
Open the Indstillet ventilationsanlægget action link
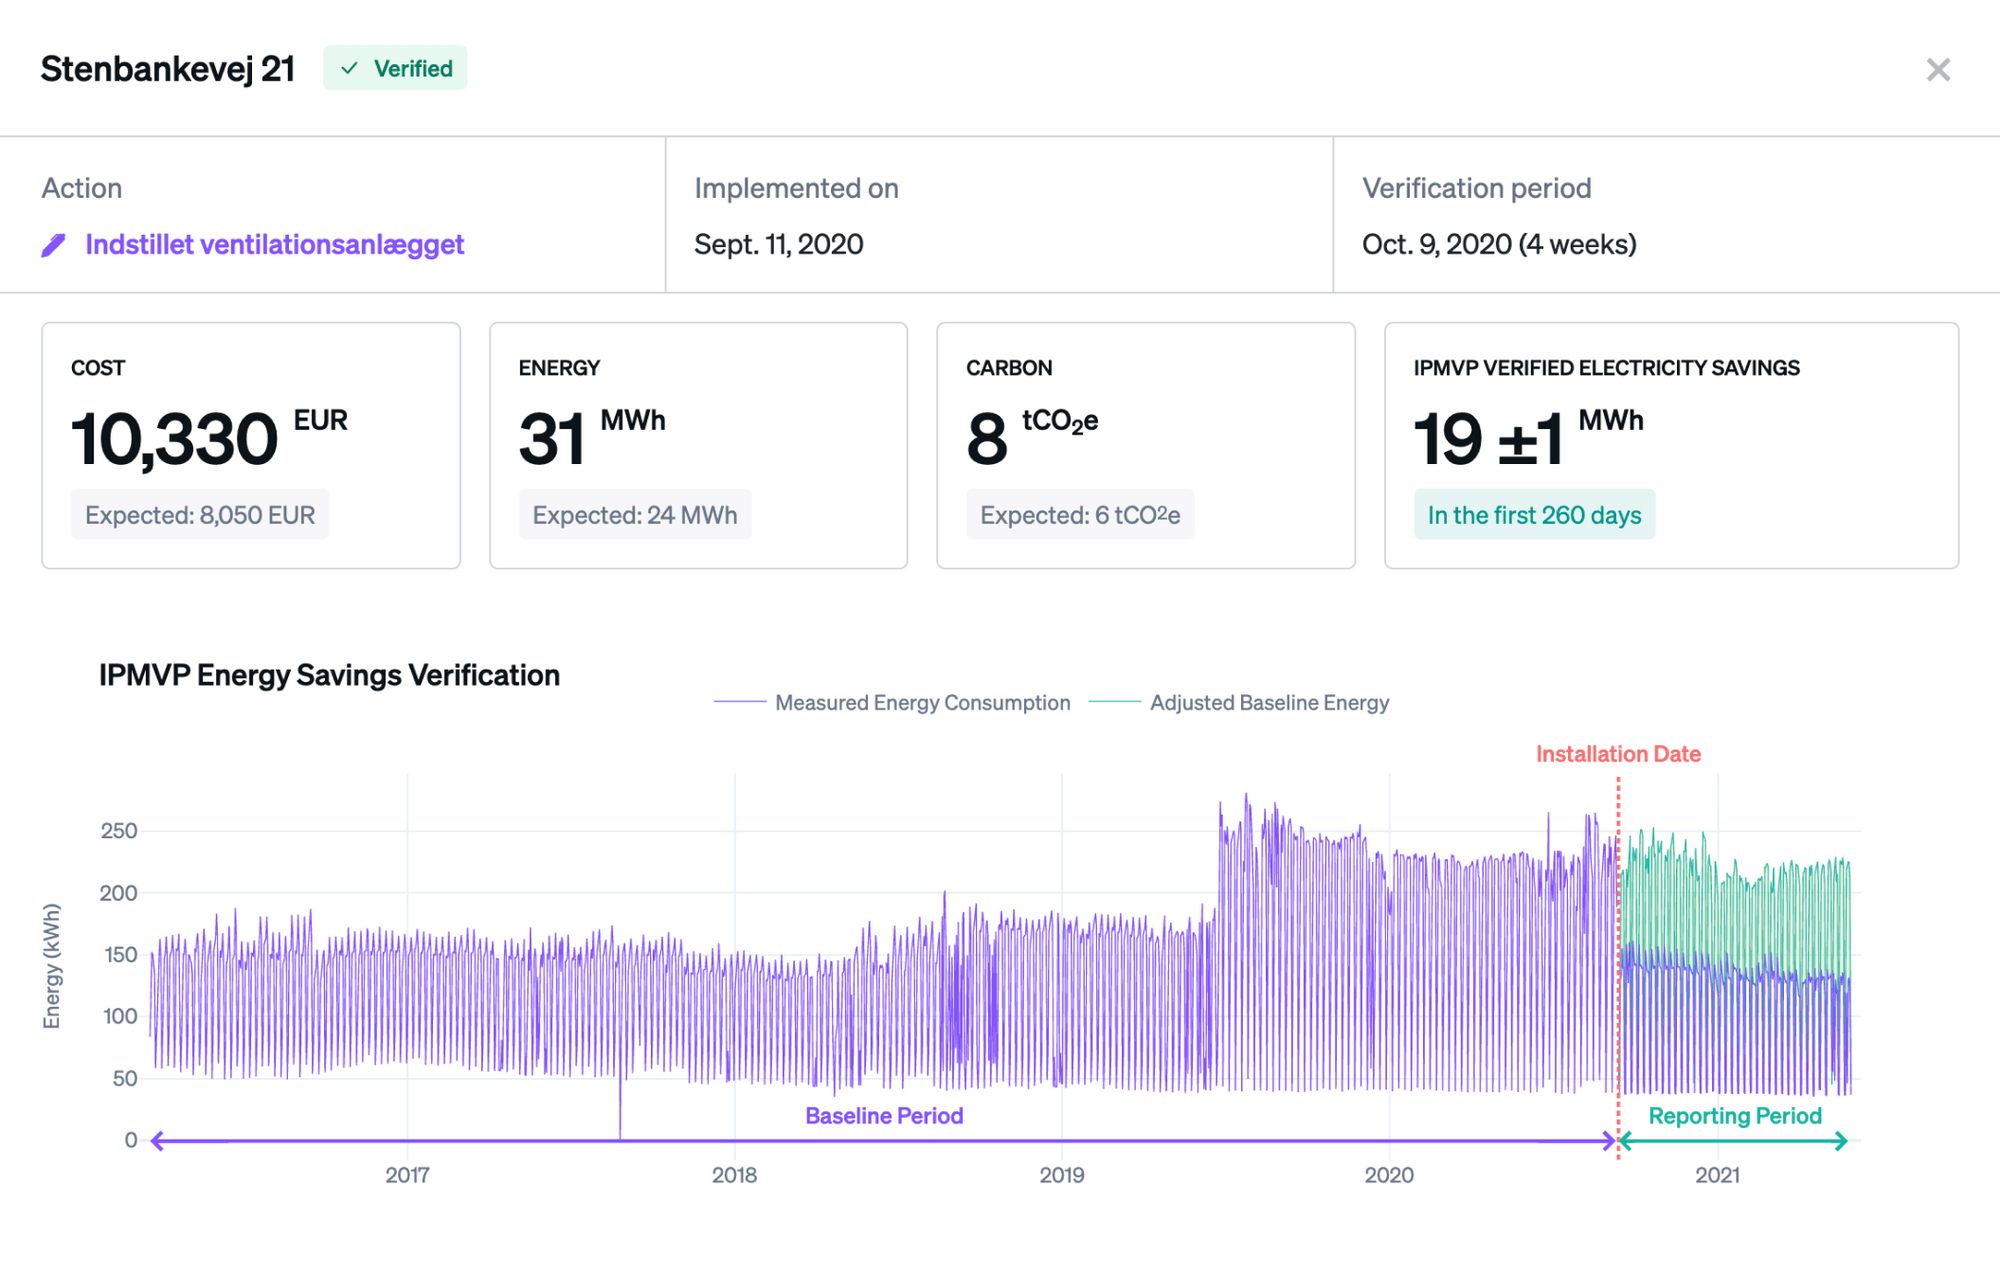[x=274, y=245]
